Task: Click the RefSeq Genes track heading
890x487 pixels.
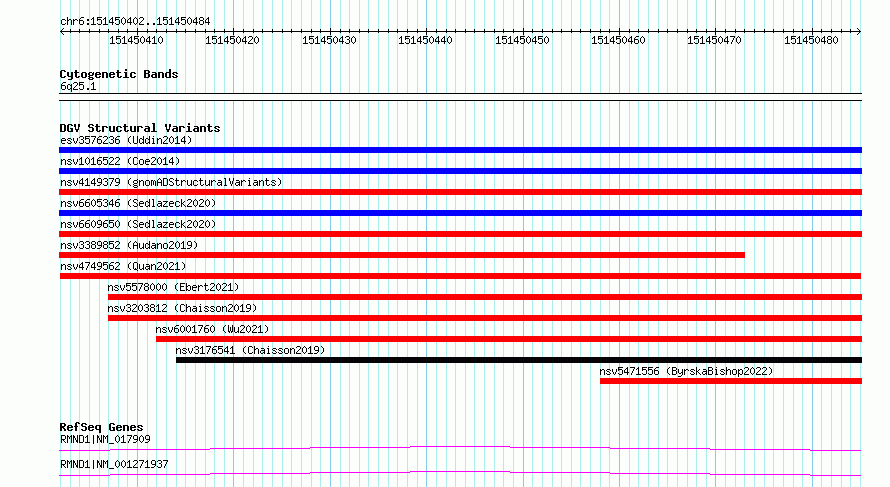Action: point(102,427)
